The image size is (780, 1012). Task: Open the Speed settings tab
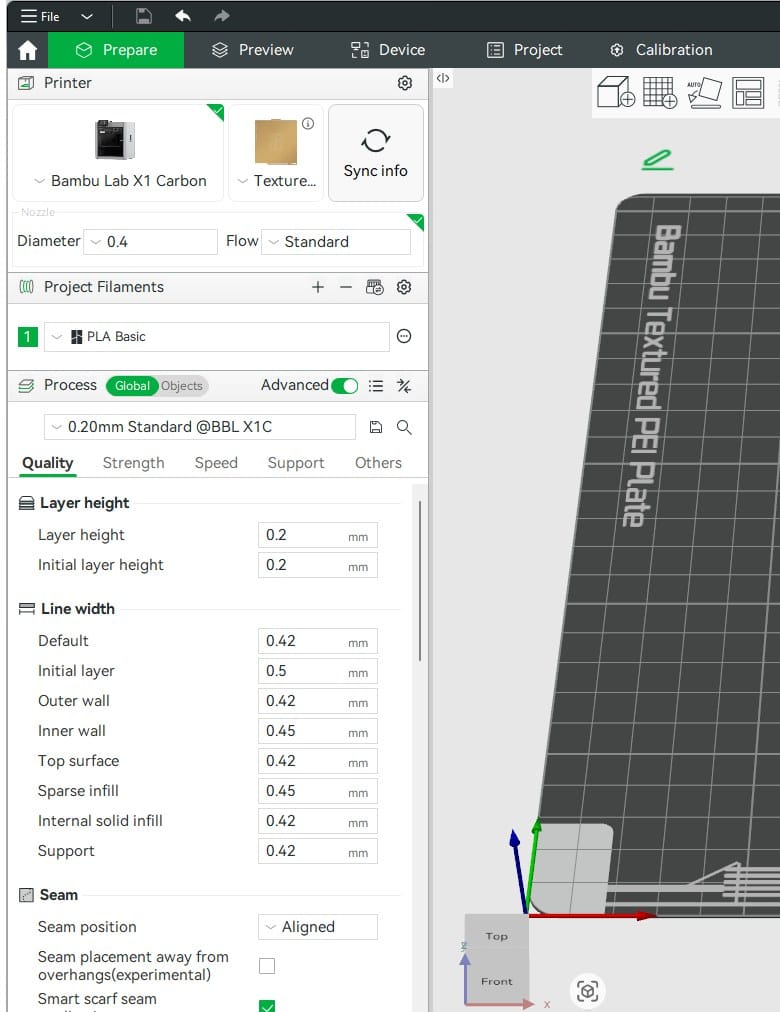click(216, 463)
